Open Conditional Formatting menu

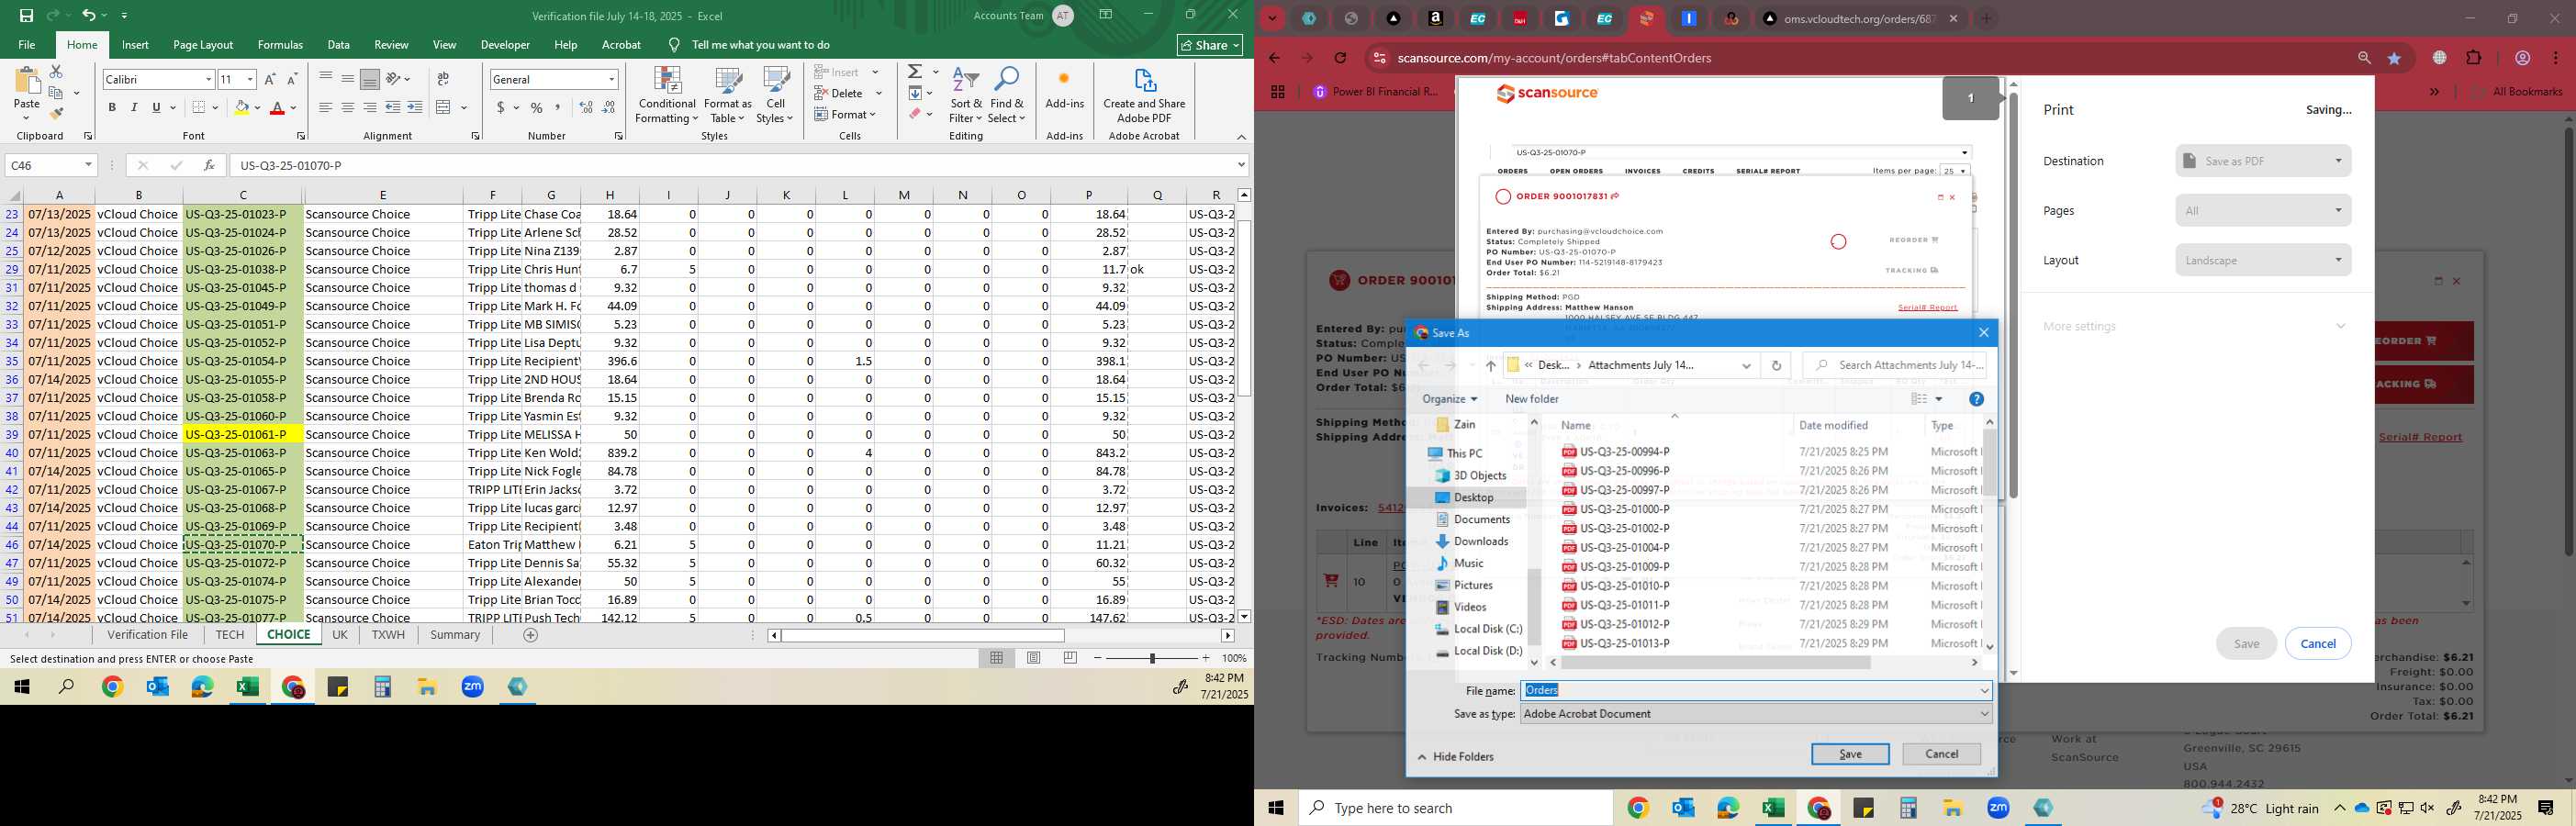coord(667,96)
